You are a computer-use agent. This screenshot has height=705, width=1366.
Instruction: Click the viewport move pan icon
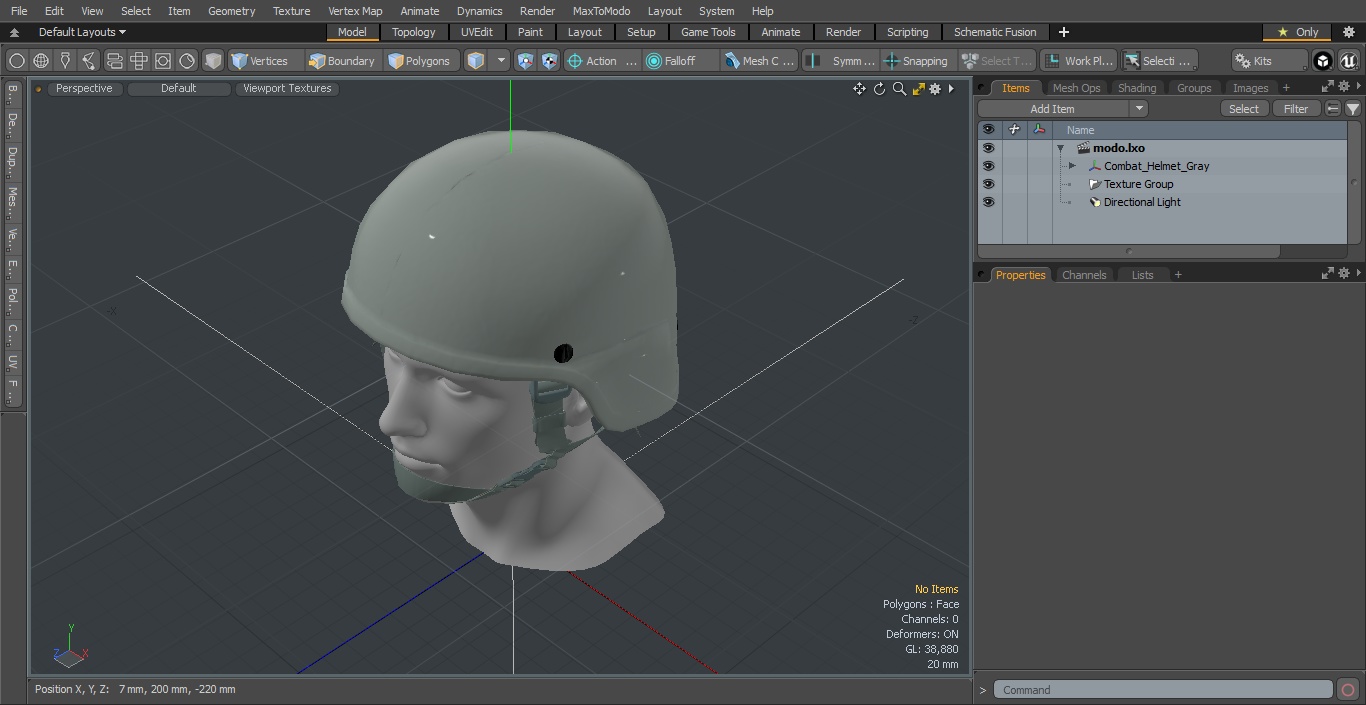(859, 89)
